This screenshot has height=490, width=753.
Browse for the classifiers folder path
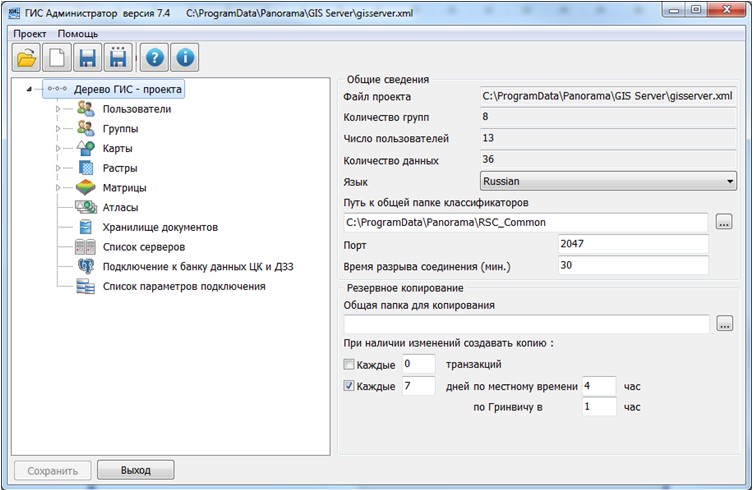pos(724,222)
